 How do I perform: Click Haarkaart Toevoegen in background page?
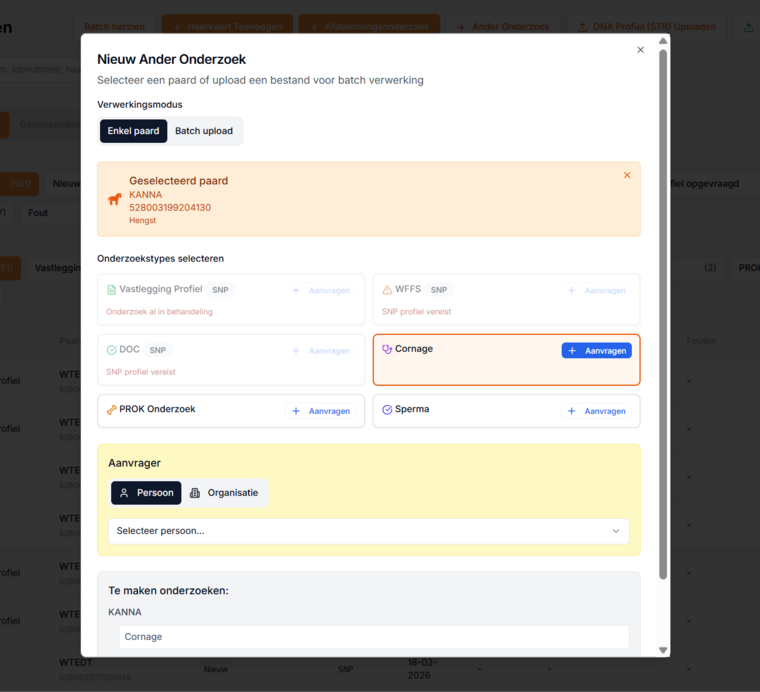(x=227, y=27)
